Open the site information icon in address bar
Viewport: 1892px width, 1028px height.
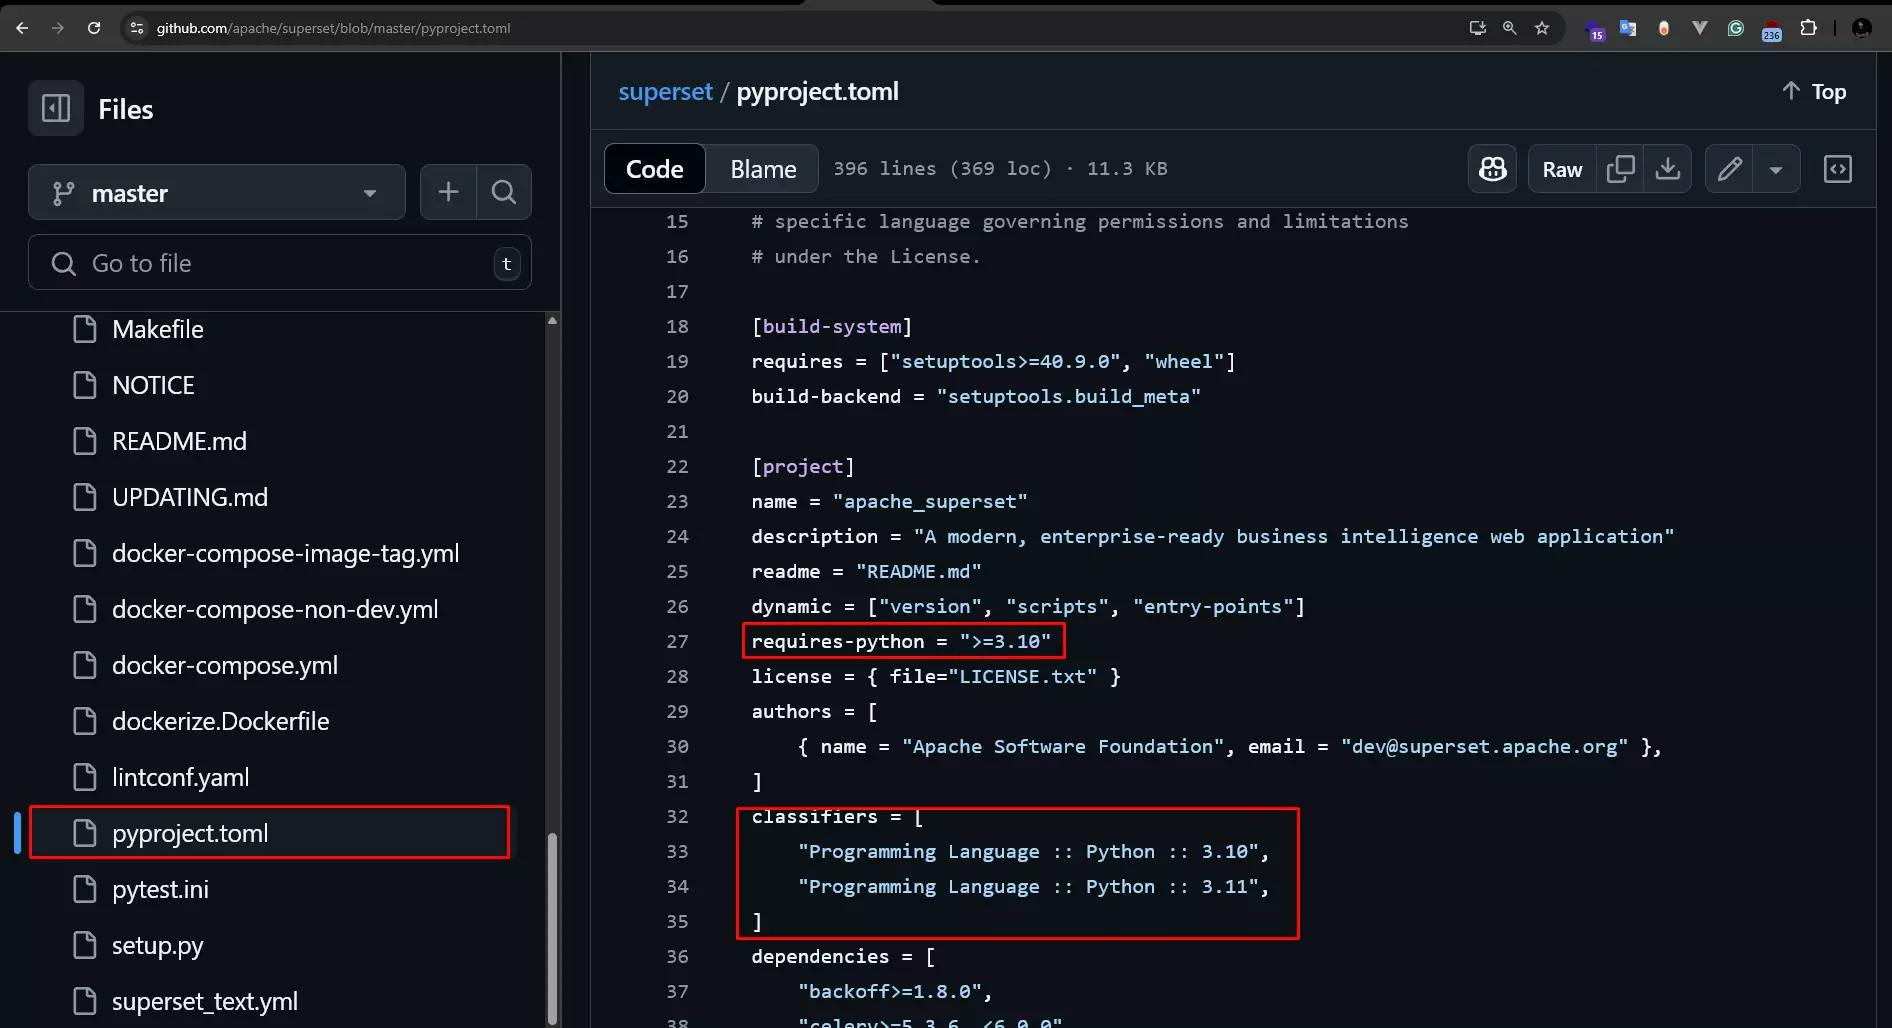tap(137, 28)
